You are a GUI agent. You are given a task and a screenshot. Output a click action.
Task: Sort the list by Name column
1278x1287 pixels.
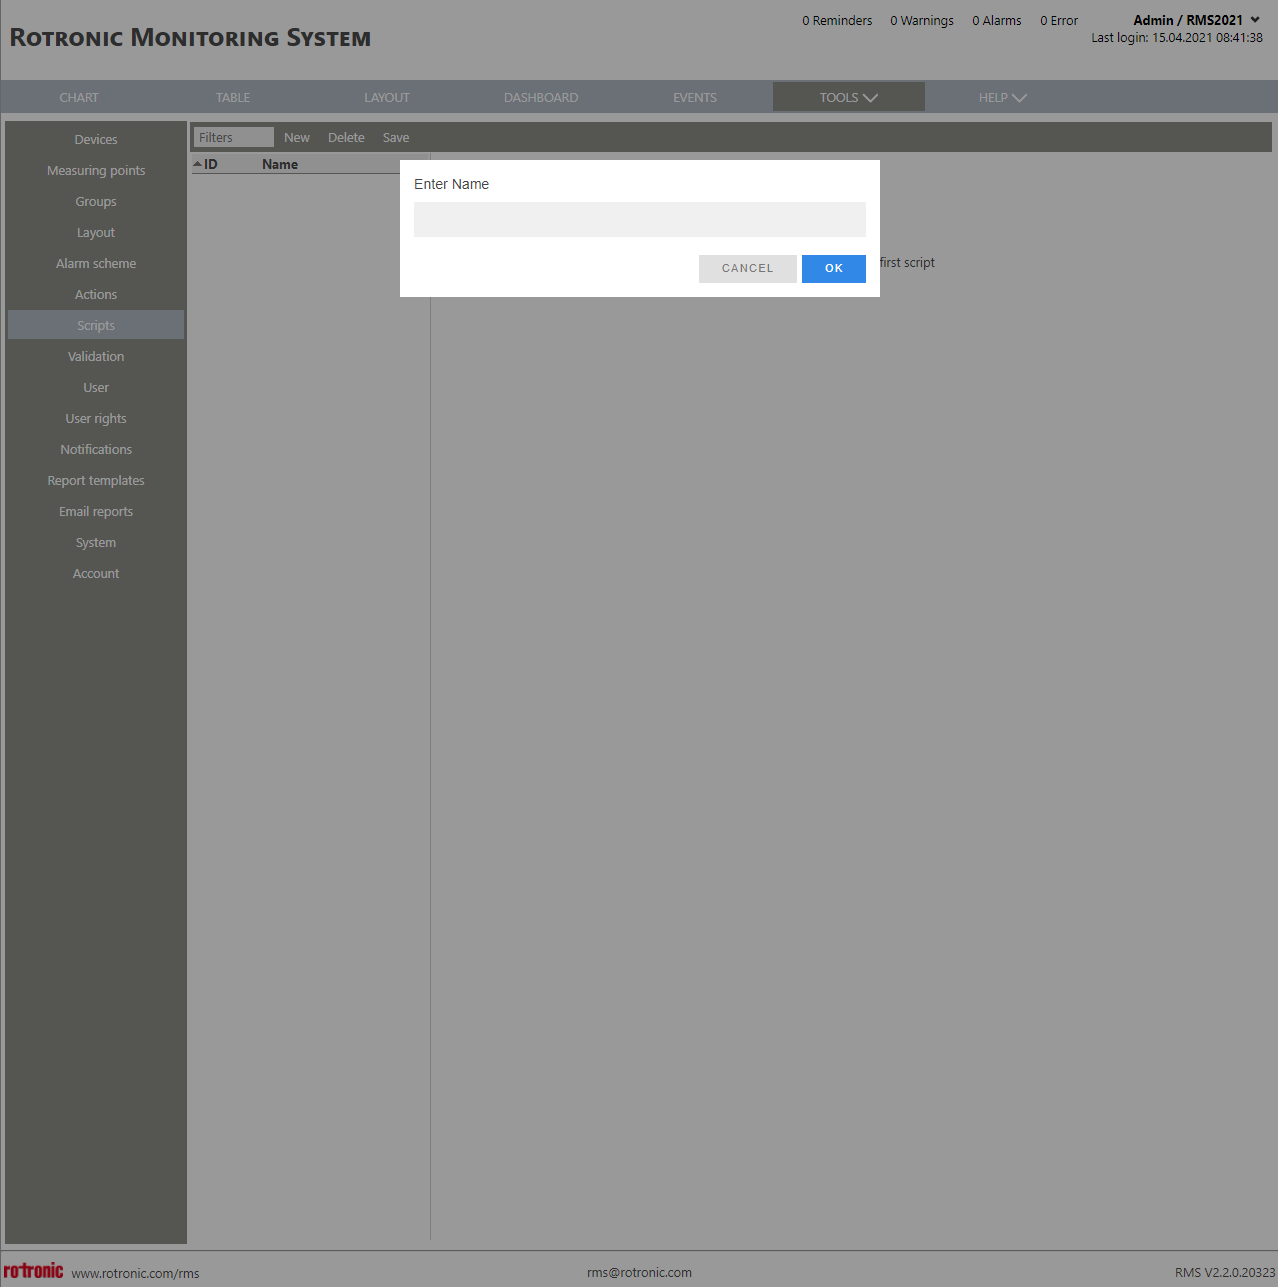(280, 164)
